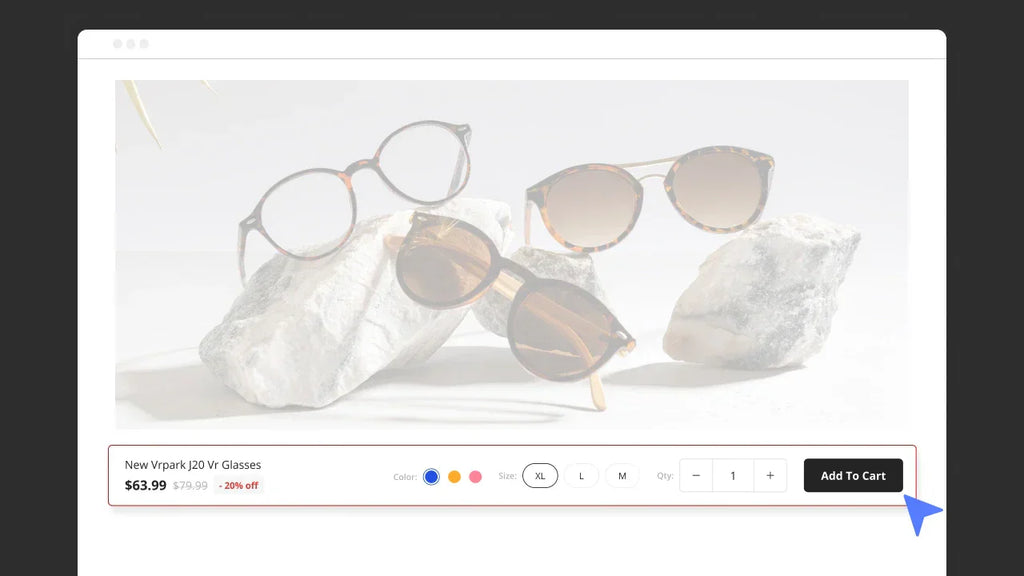Switch to size M

(622, 476)
